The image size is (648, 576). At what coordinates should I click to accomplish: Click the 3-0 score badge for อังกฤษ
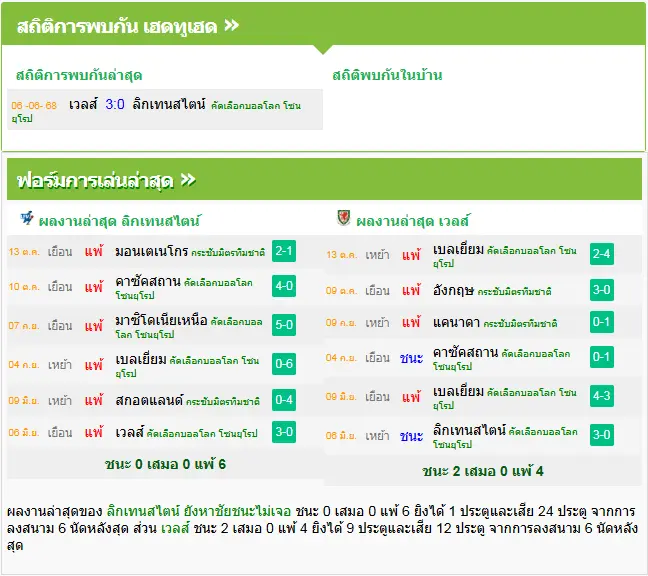(602, 290)
